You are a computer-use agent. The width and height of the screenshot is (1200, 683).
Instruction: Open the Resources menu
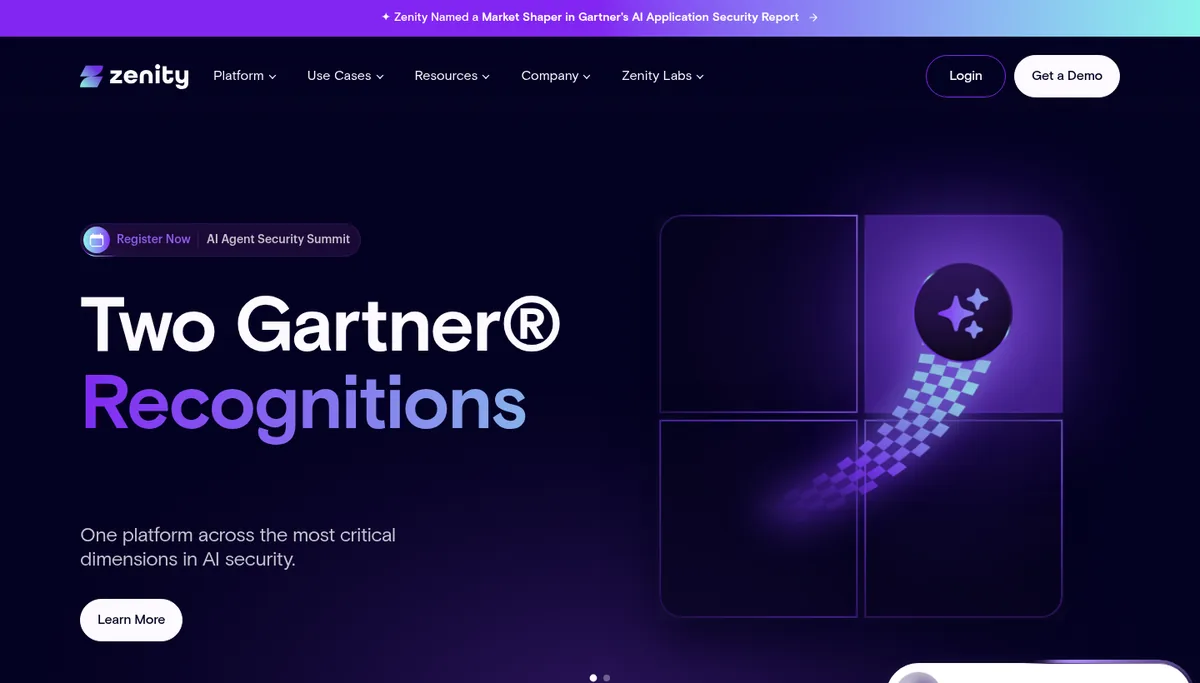pyautogui.click(x=452, y=76)
